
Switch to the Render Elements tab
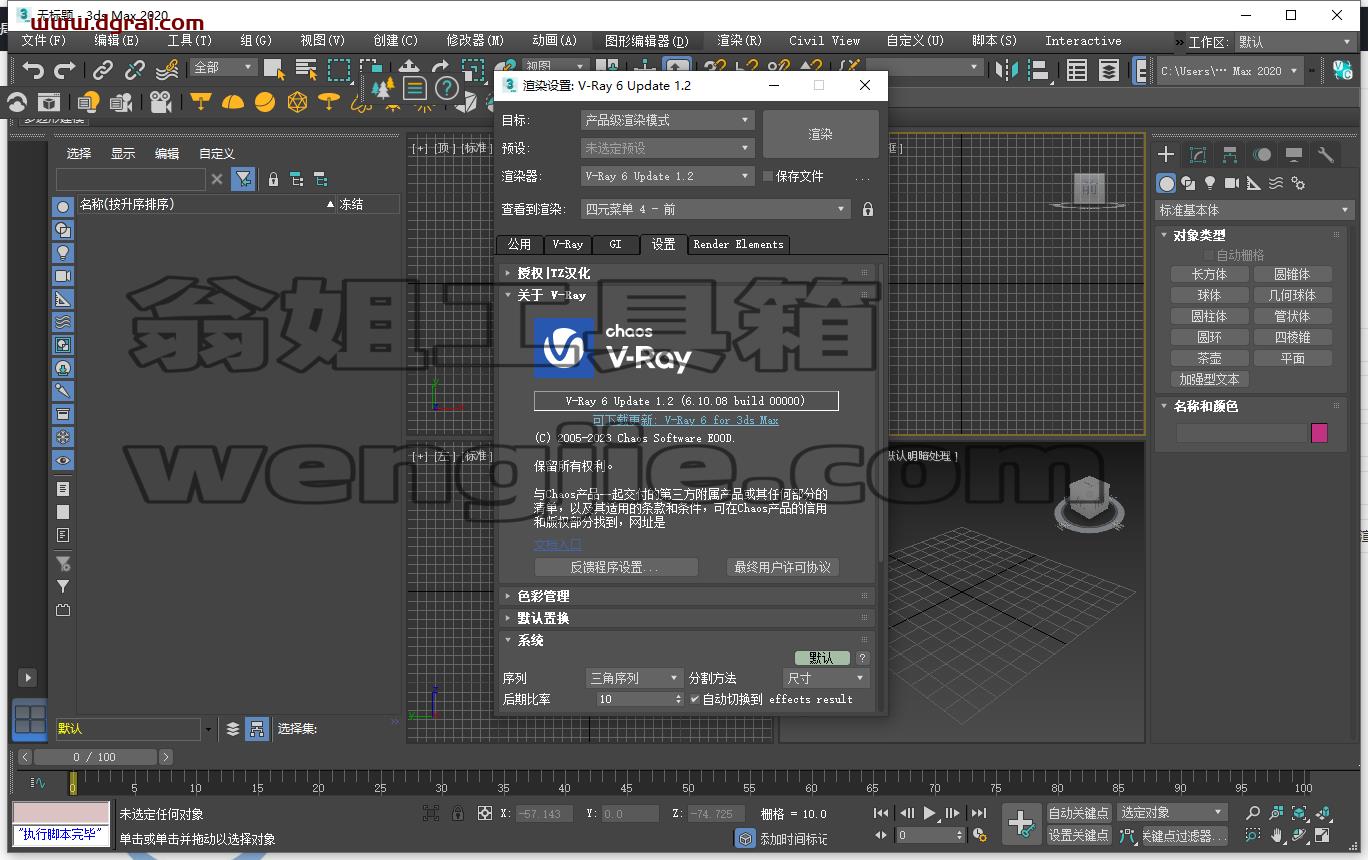click(x=738, y=244)
